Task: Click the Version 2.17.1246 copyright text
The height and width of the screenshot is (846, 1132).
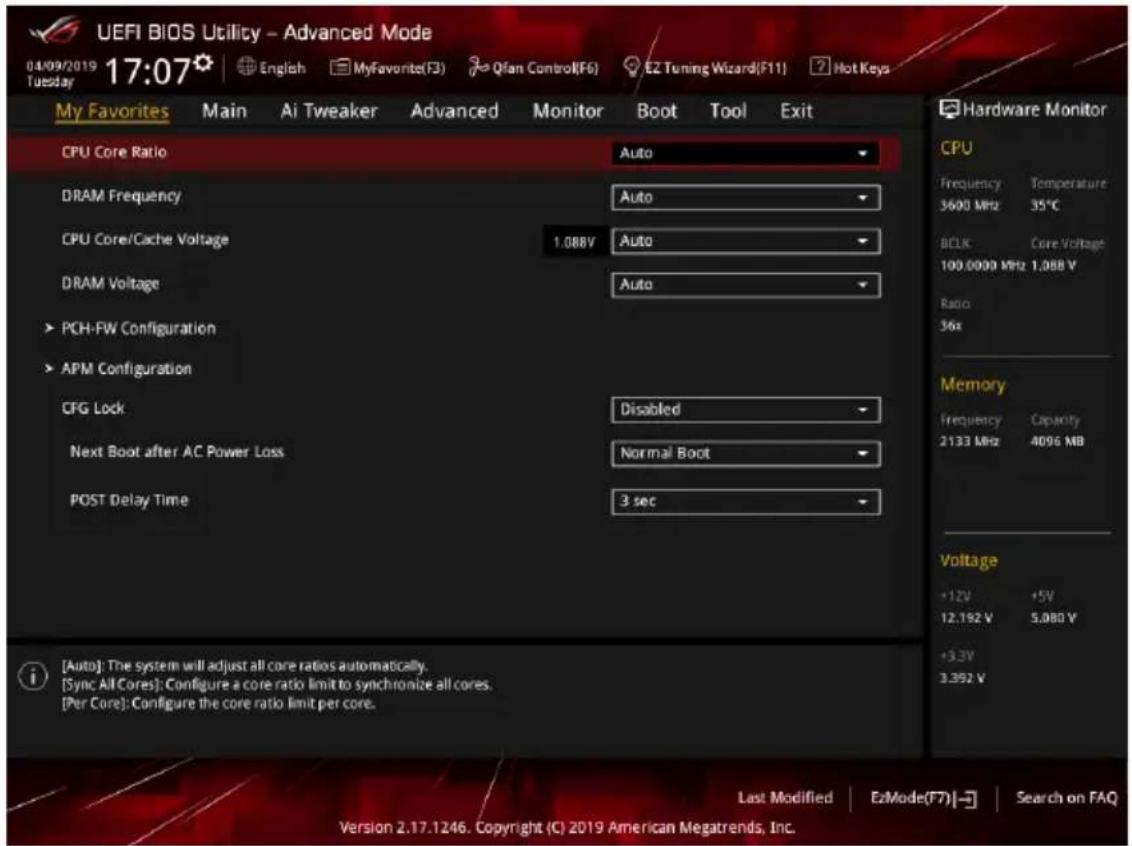Action: [x=567, y=827]
